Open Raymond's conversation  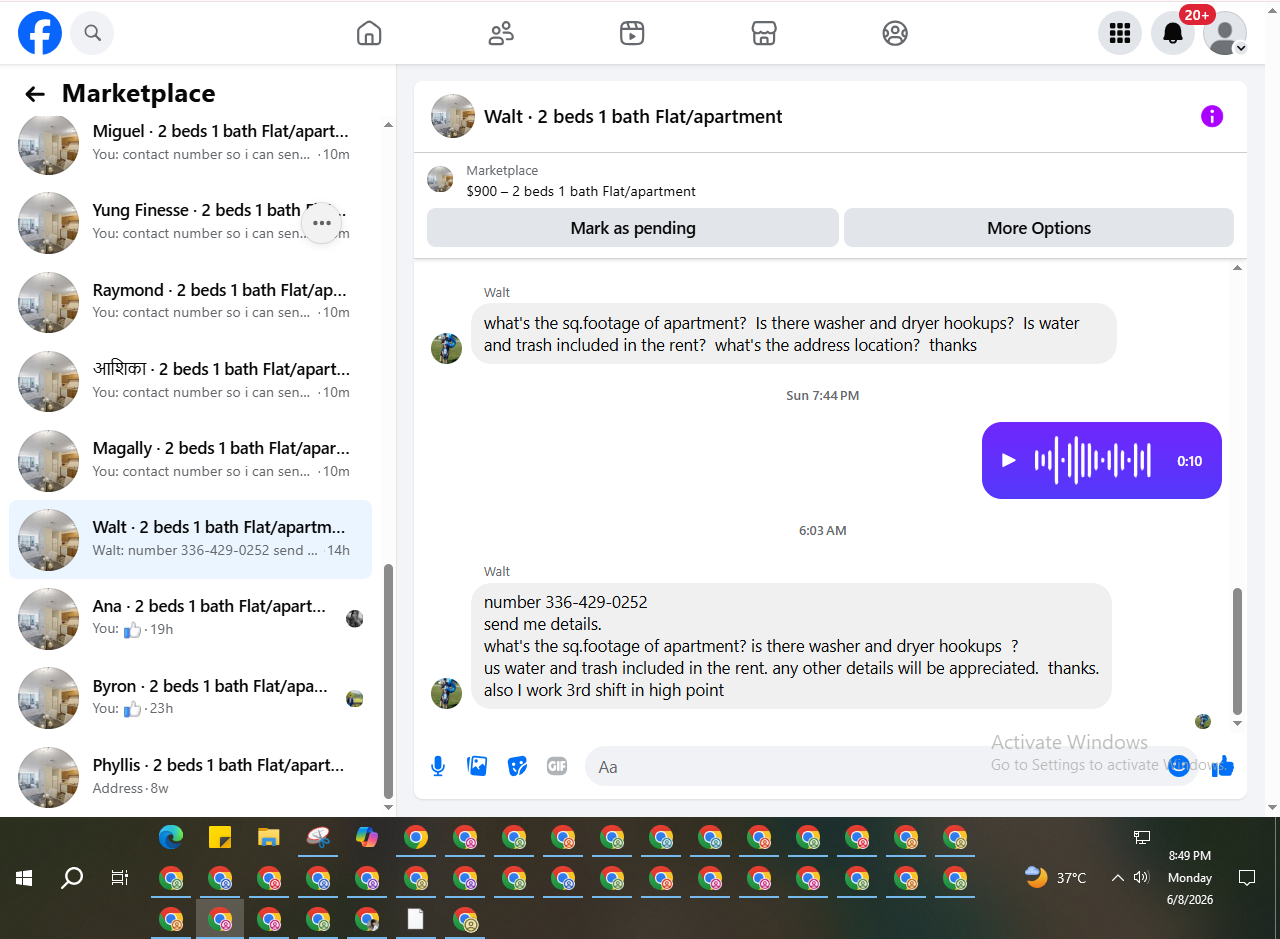point(190,301)
